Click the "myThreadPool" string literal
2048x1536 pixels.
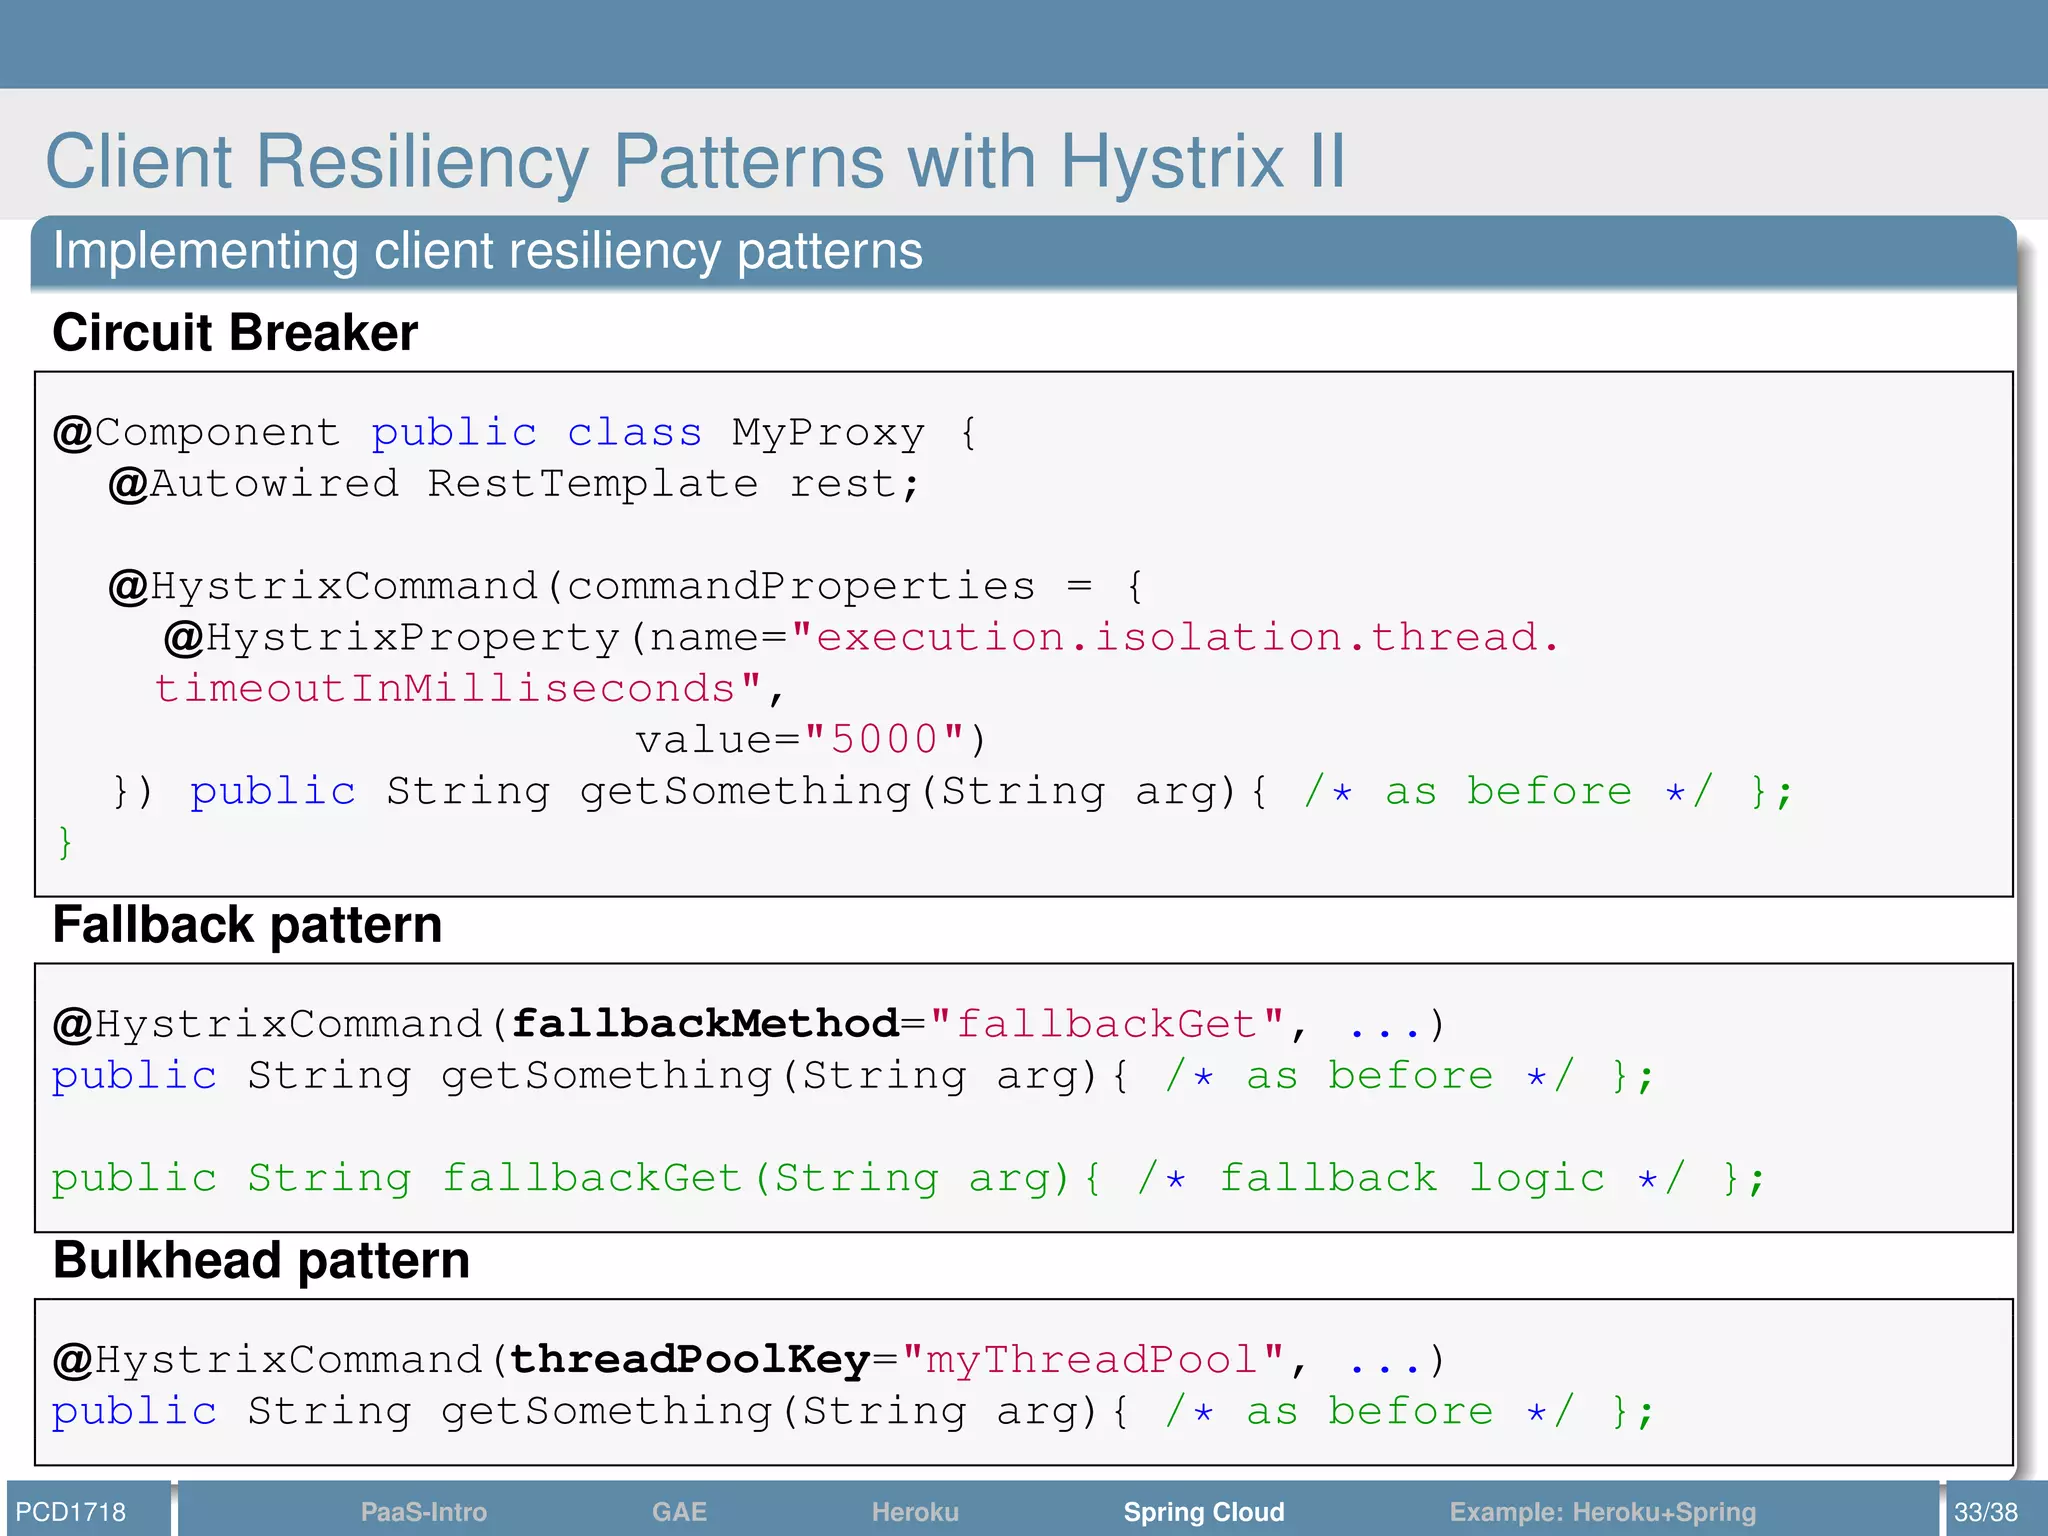(1092, 1360)
